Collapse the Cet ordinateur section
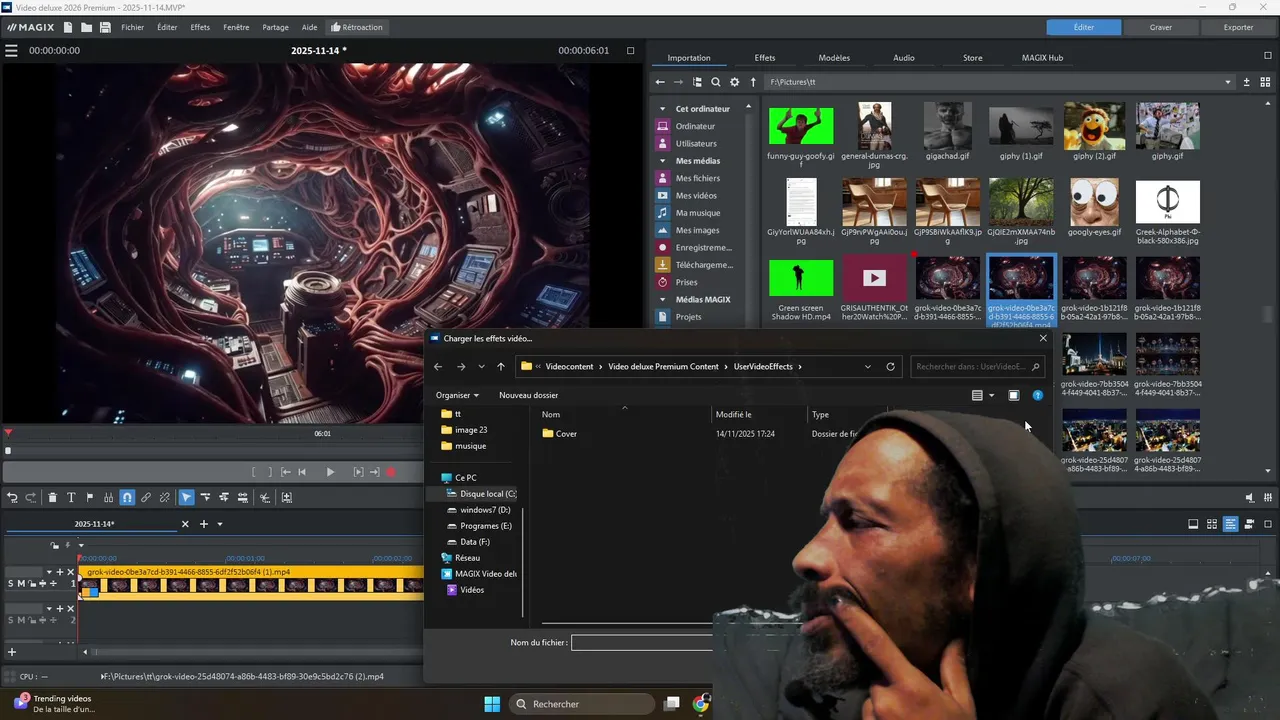This screenshot has width=1280, height=720. point(662,109)
